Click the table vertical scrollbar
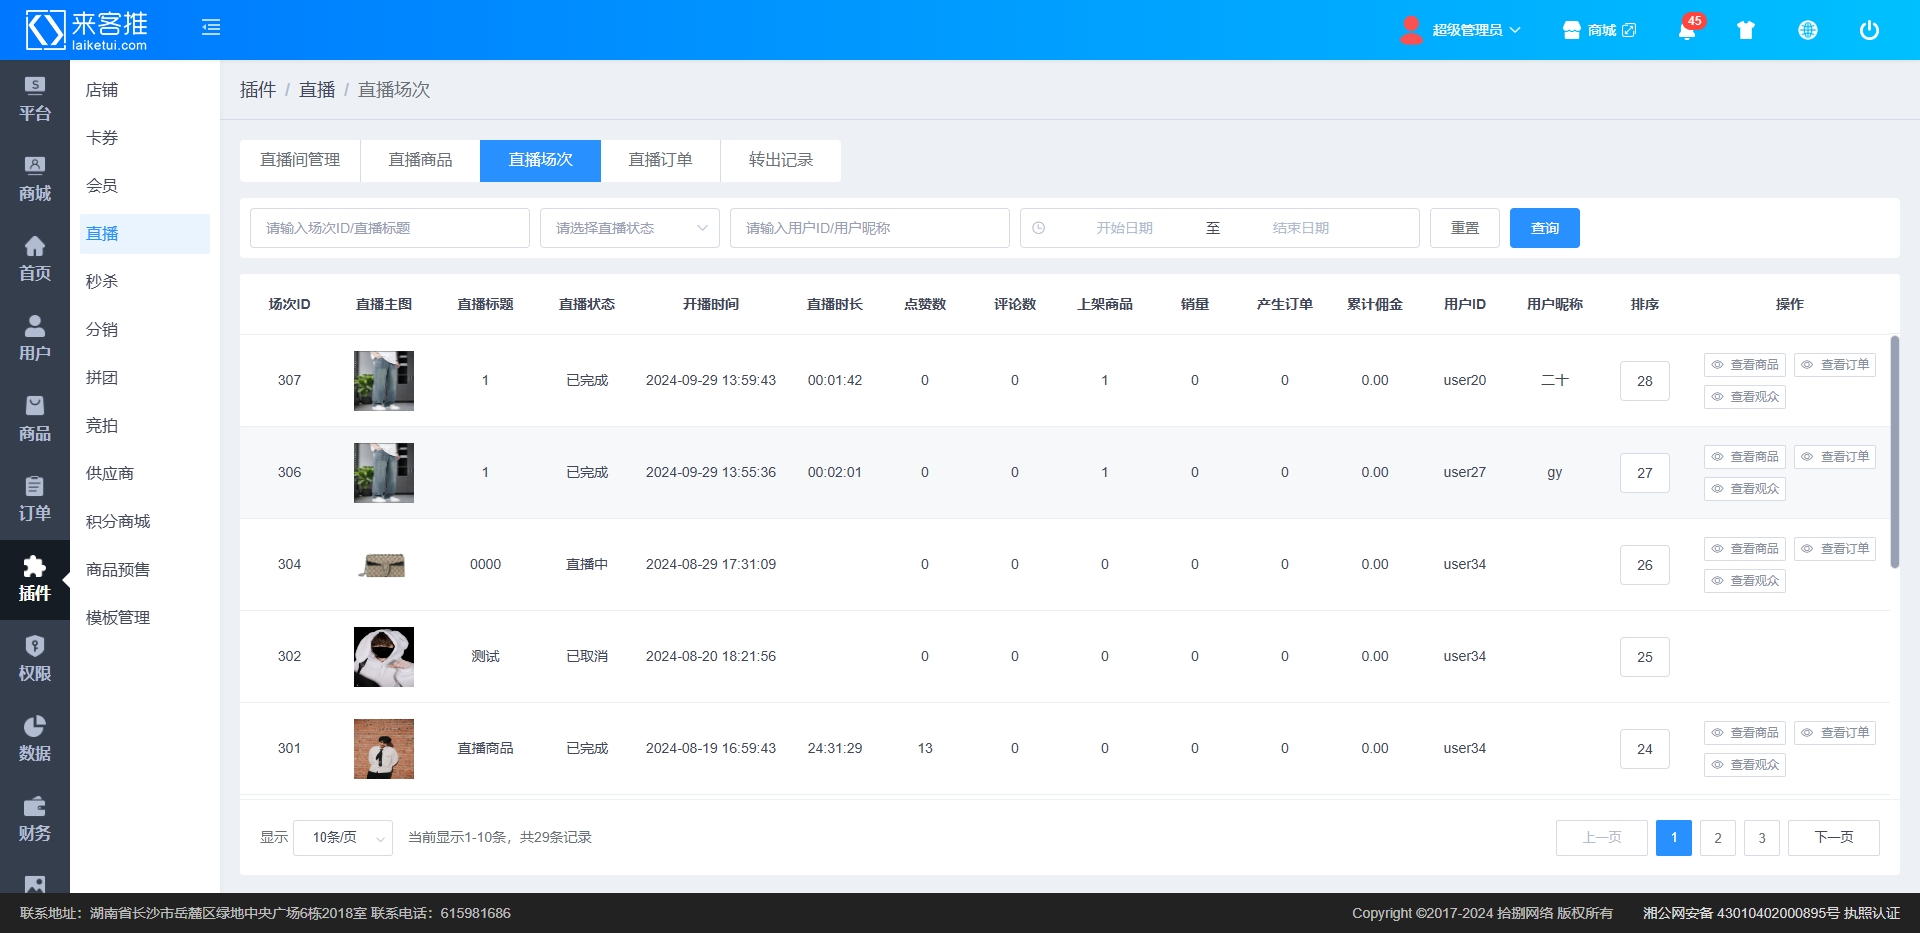1920x933 pixels. click(1894, 451)
